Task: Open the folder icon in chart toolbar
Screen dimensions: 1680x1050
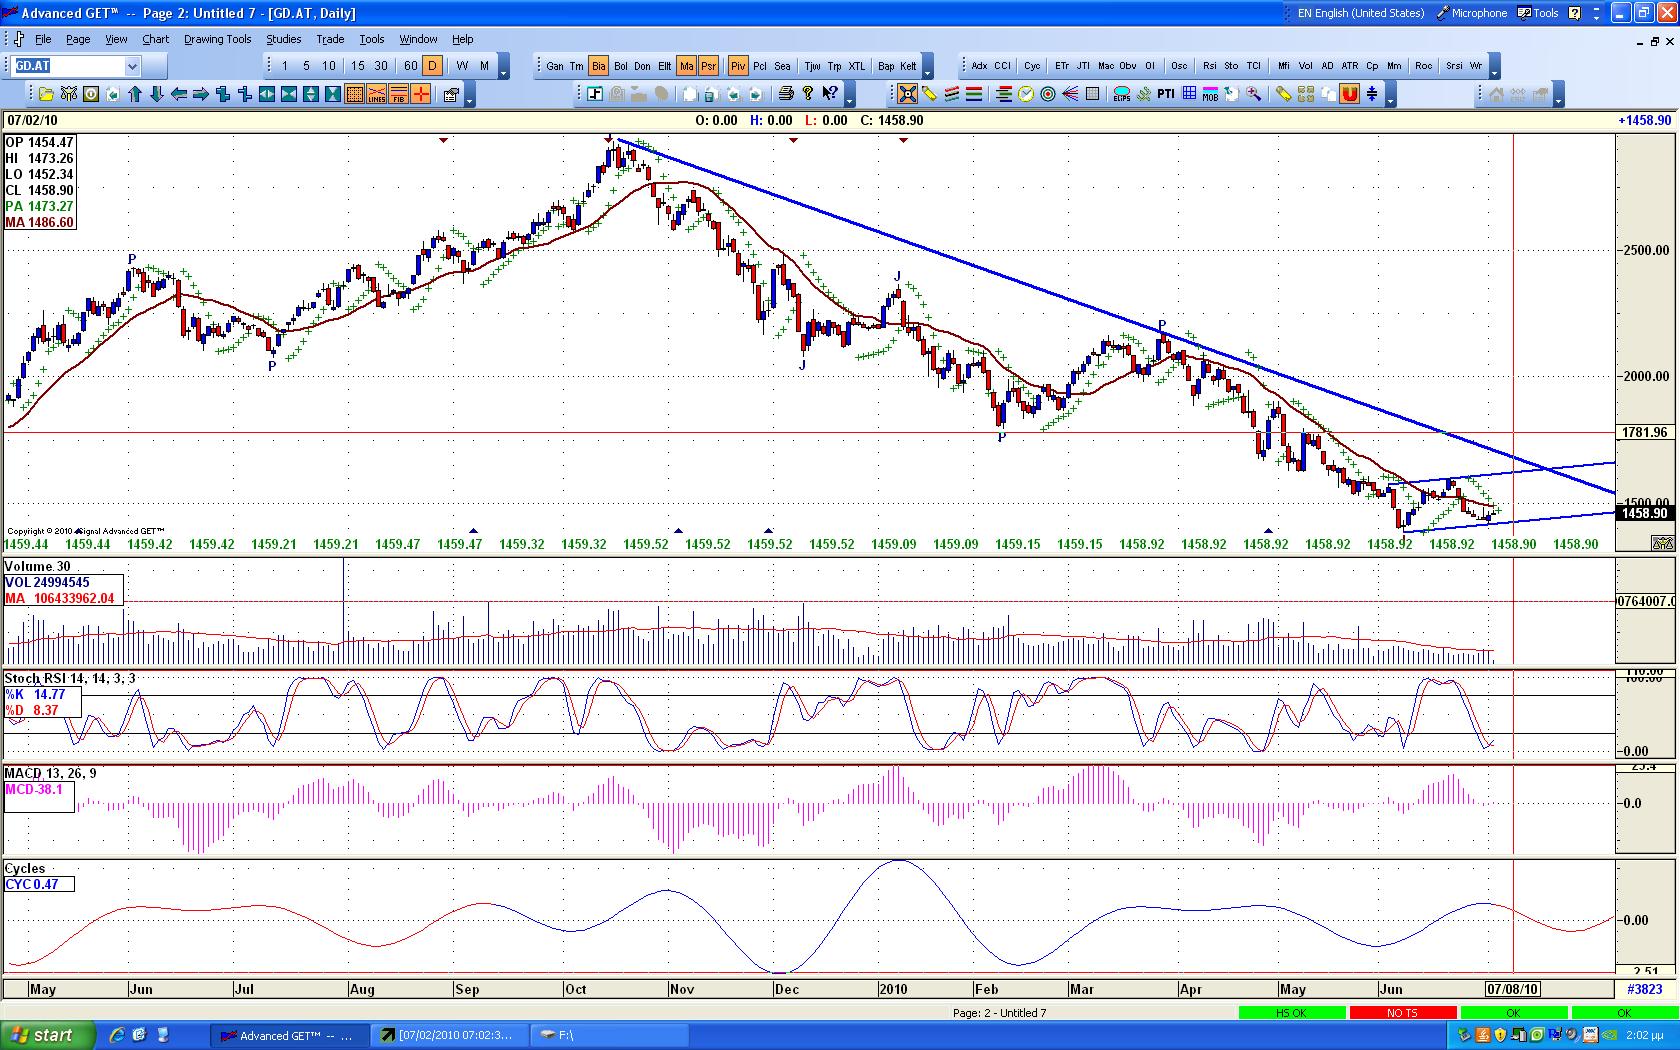Action: click(46, 94)
